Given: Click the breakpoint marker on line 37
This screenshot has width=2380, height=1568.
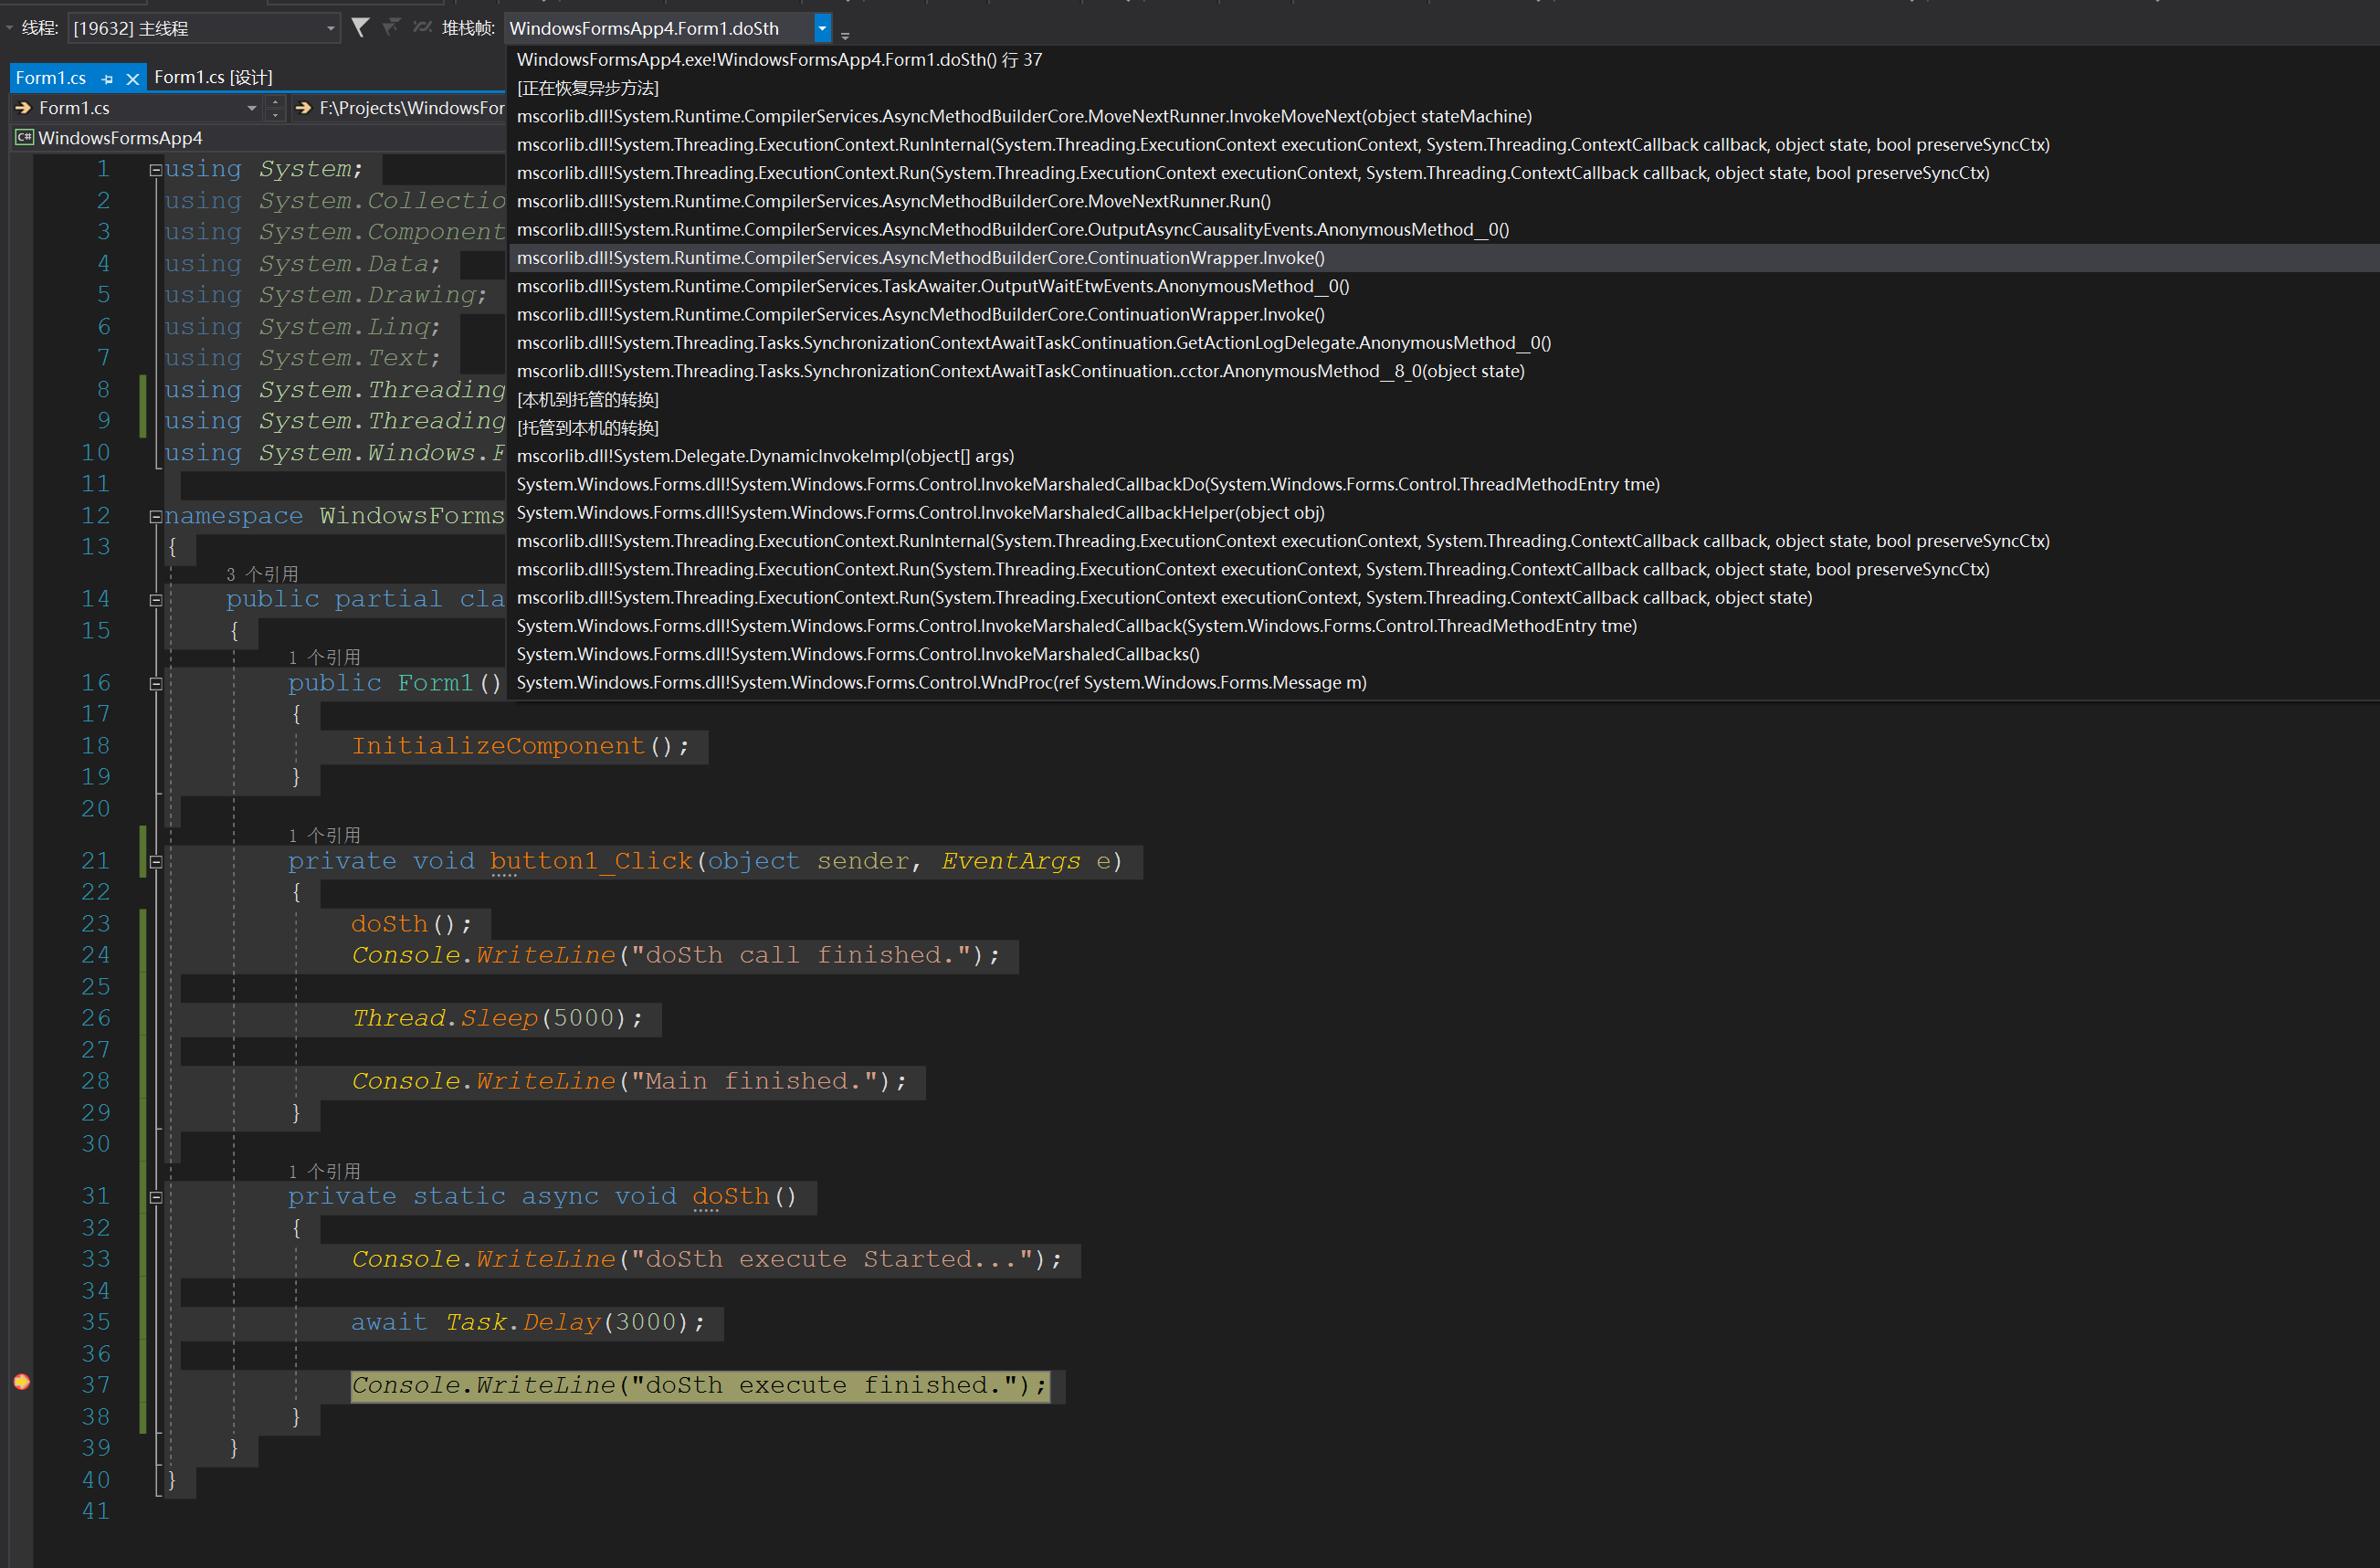Looking at the screenshot, I should pos(22,1382).
